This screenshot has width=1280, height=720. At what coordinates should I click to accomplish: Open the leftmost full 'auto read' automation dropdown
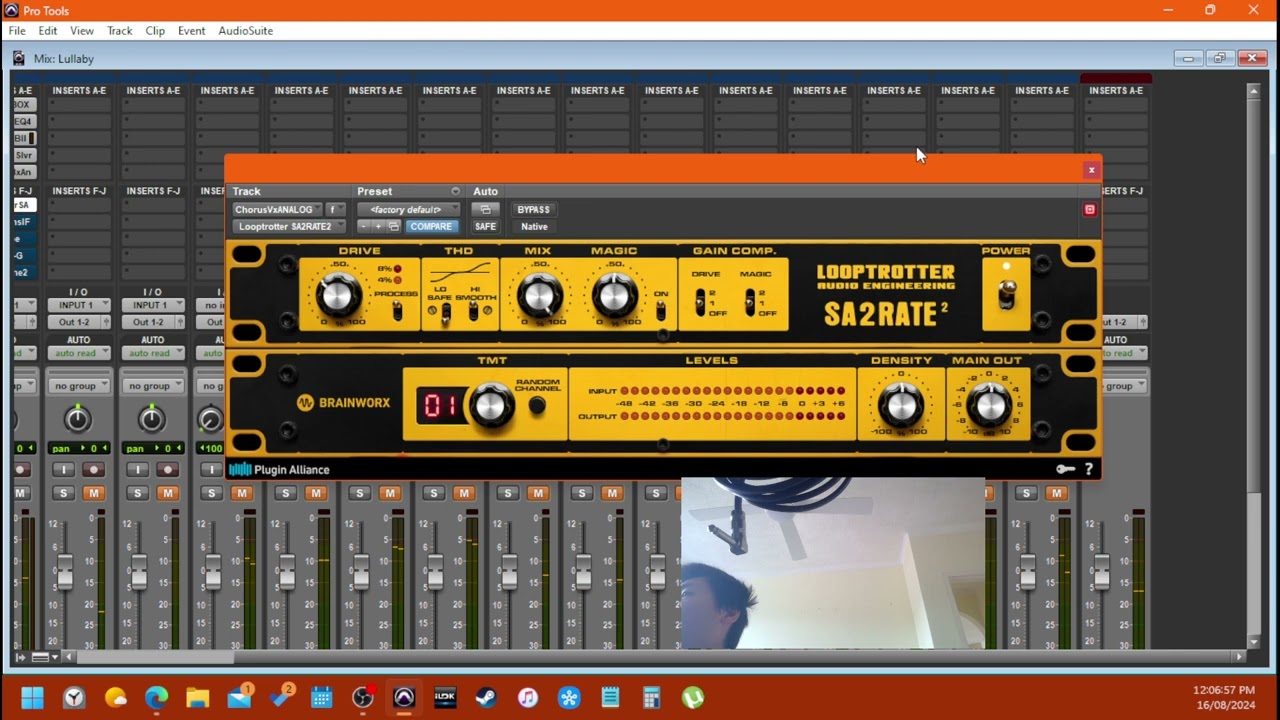[x=78, y=353]
